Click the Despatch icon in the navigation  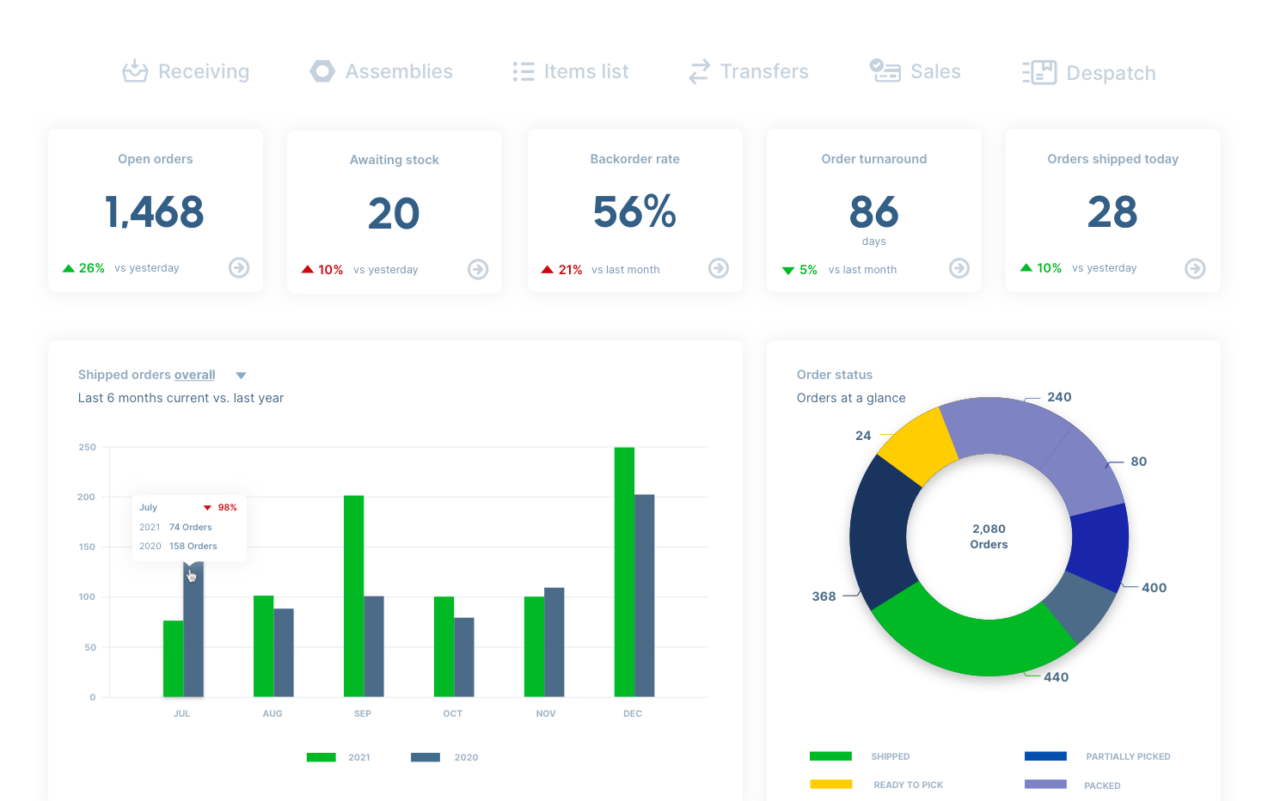(x=1040, y=71)
